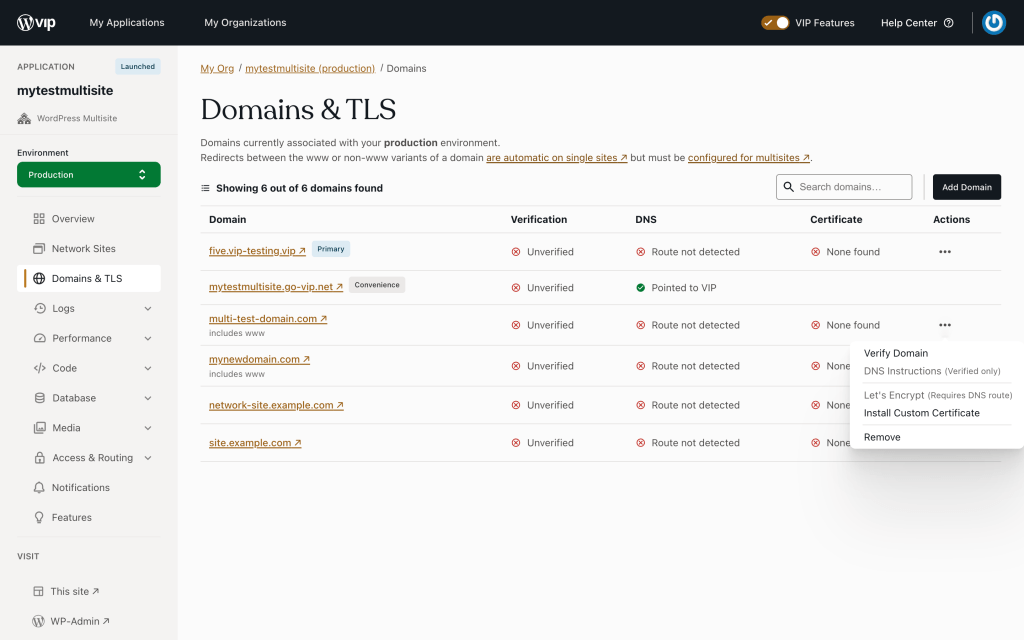Expand the Database section chevron

[x=148, y=398]
